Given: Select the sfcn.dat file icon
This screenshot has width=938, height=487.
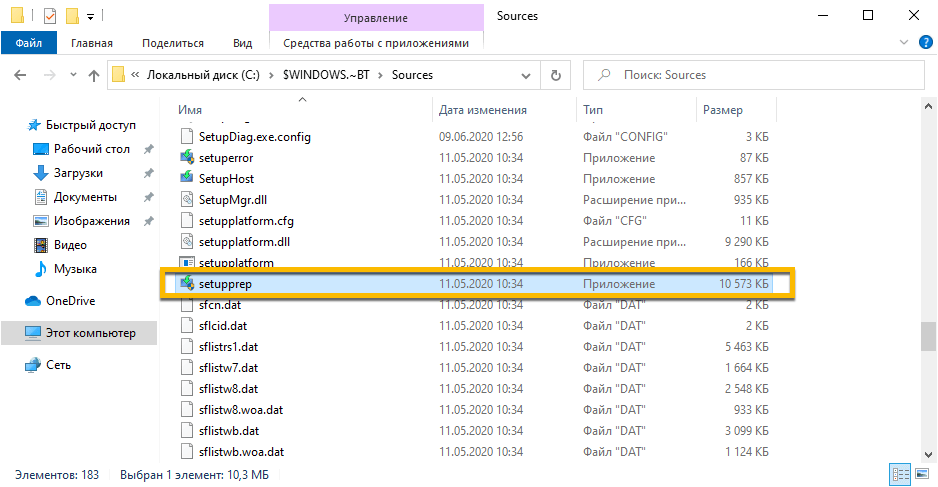Looking at the screenshot, I should tap(187, 305).
